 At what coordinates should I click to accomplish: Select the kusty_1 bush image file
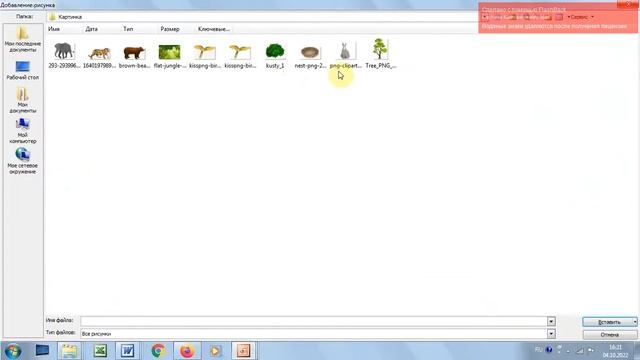tap(275, 55)
